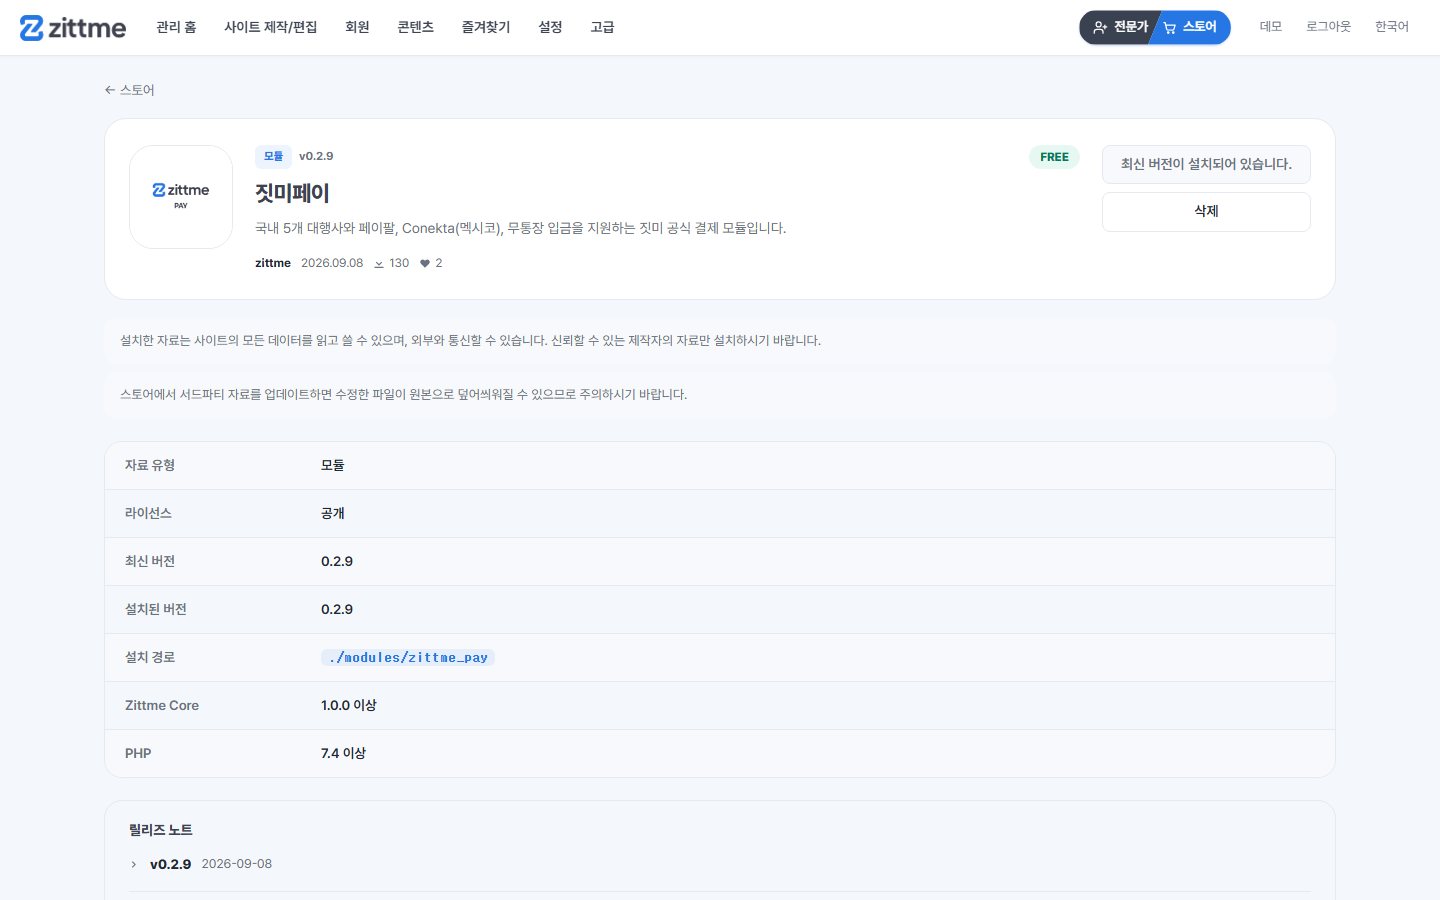Click the module description mentioning Conekta
The image size is (1440, 900).
521,228
